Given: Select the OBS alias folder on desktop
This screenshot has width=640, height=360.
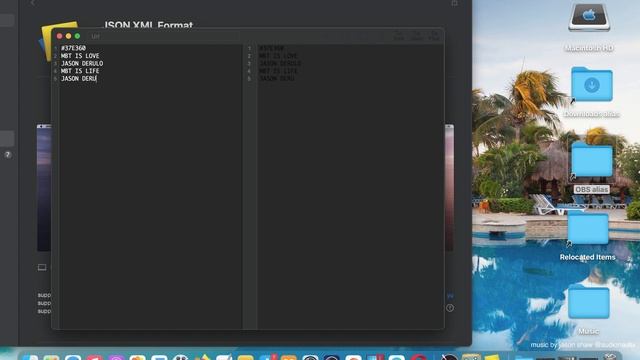Looking at the screenshot, I should click(591, 160).
